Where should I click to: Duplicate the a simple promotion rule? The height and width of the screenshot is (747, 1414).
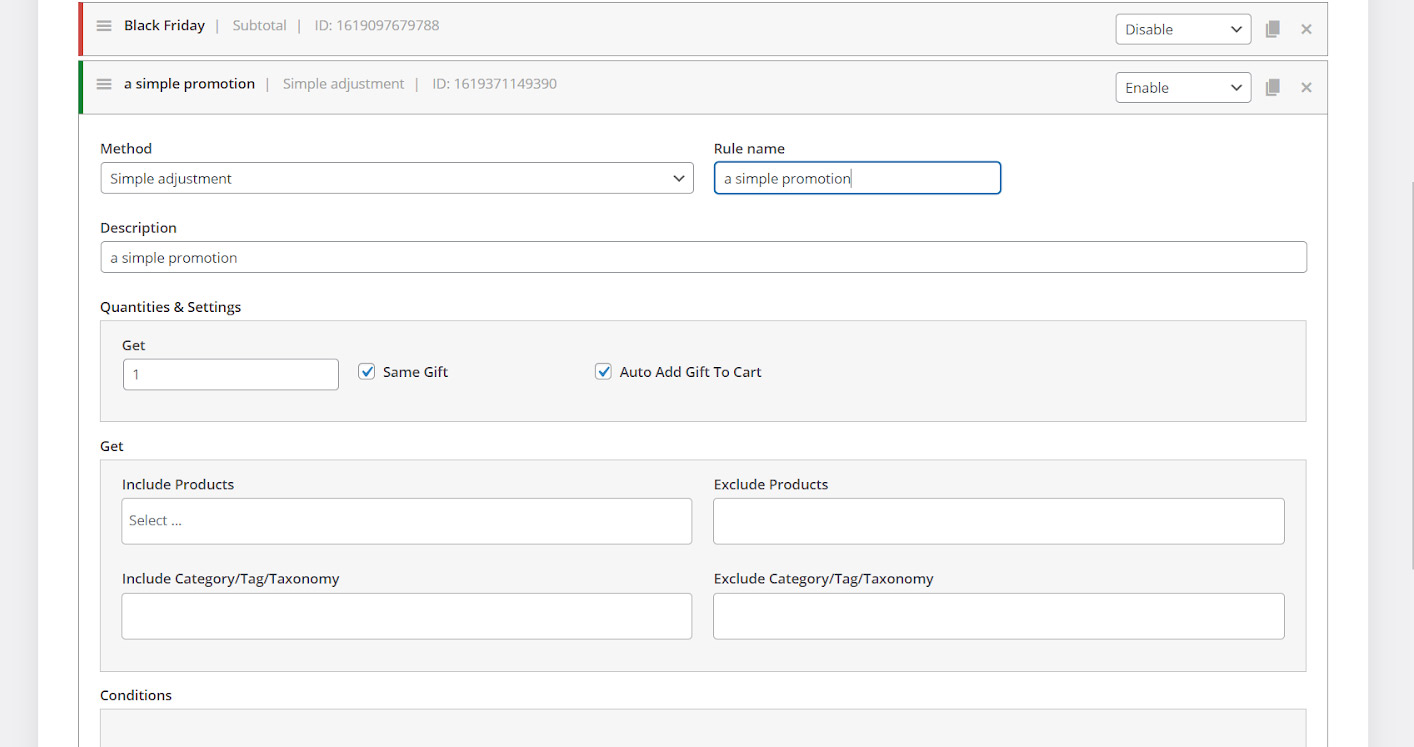[1272, 87]
